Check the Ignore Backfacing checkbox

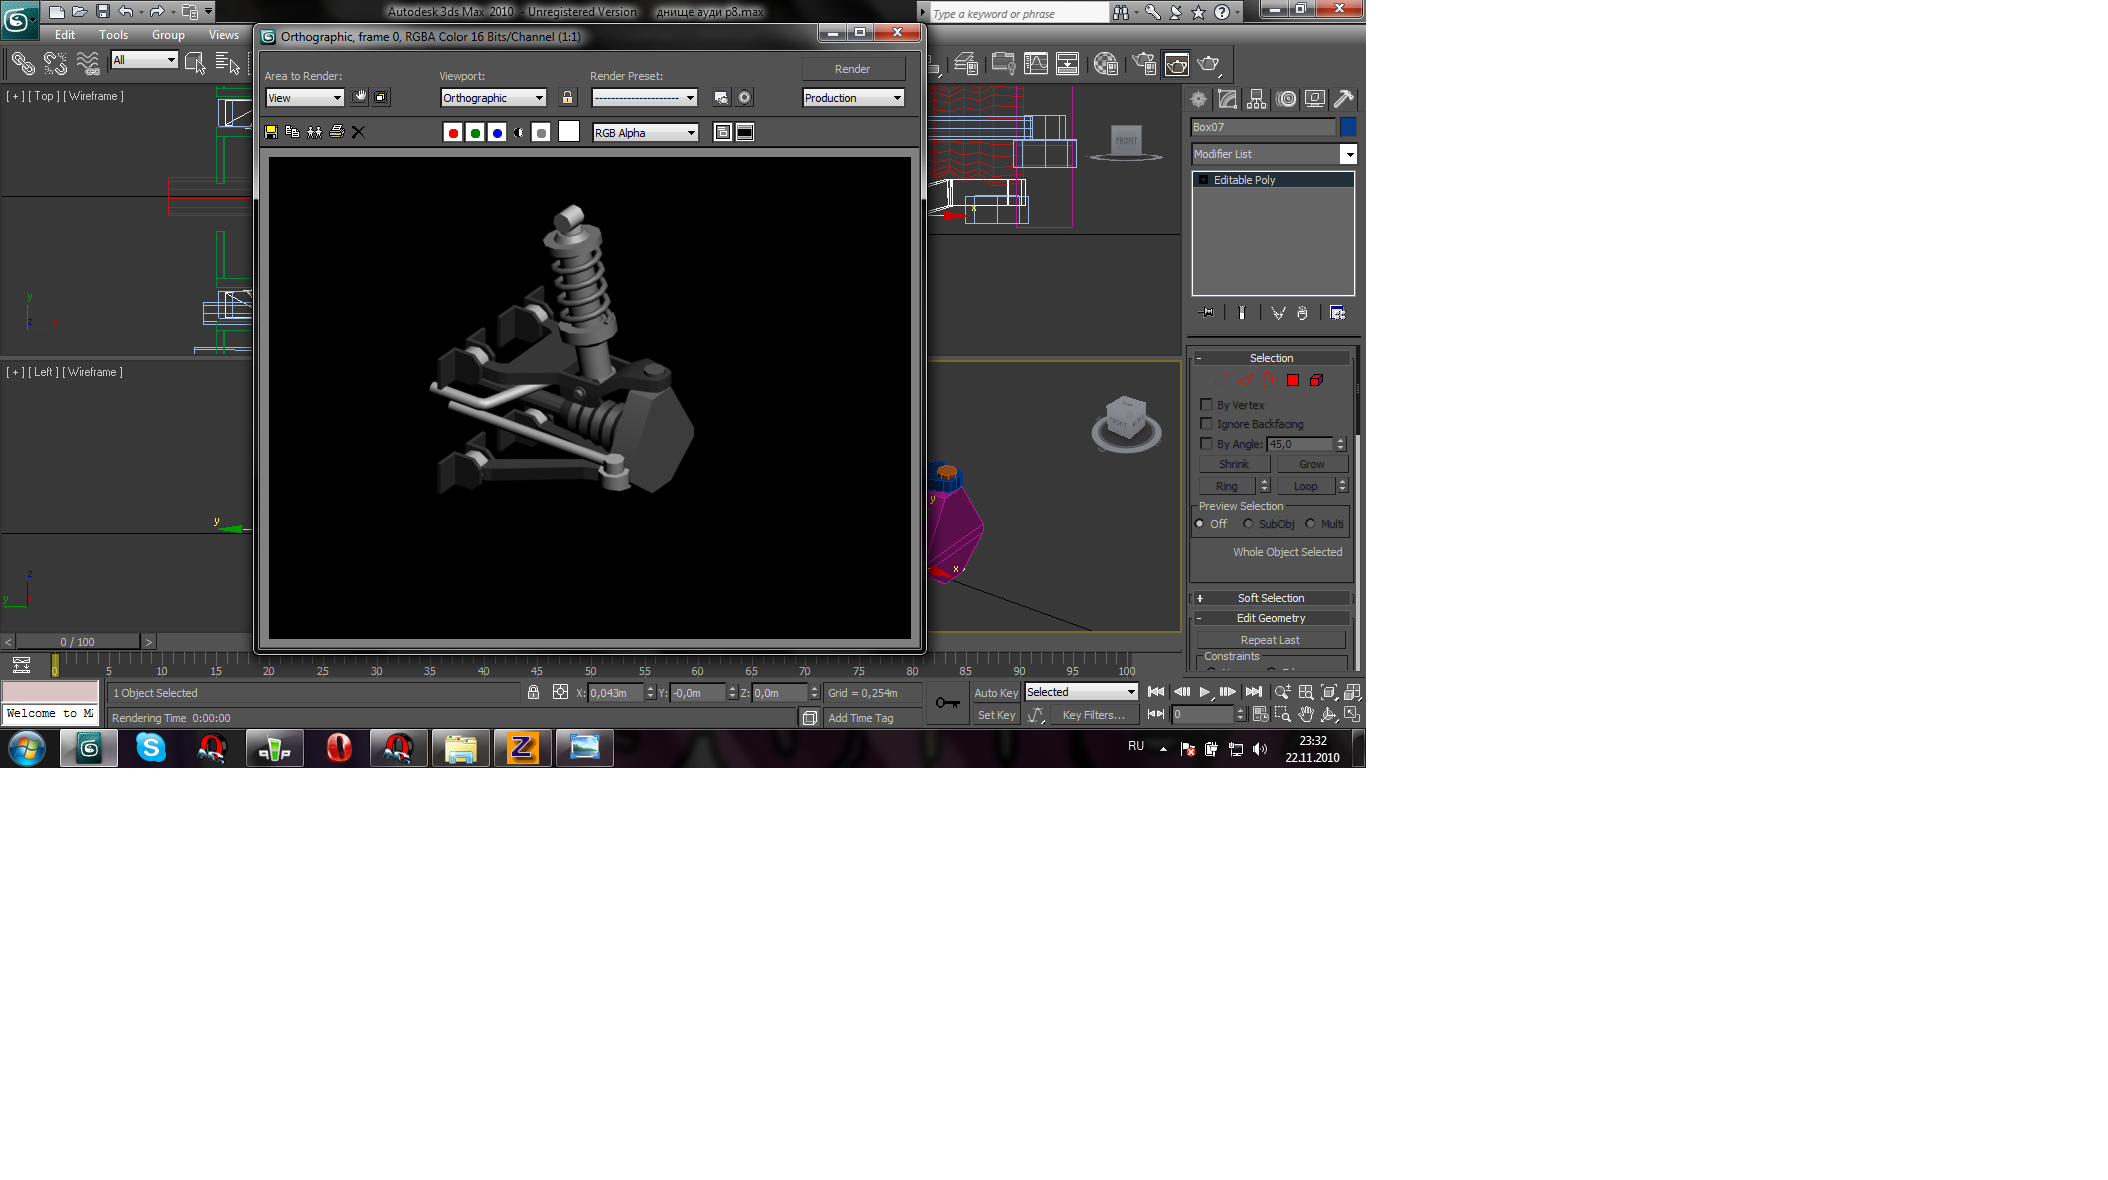tap(1206, 424)
